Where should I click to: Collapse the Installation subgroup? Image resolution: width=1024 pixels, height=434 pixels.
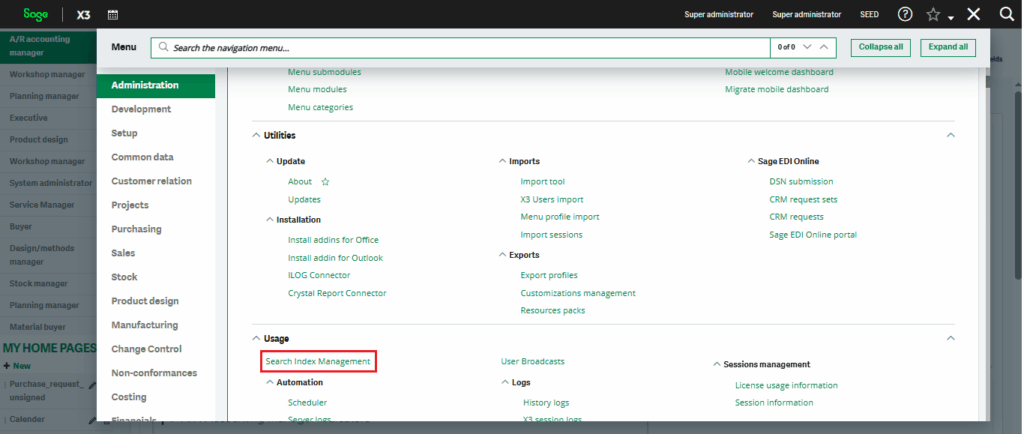point(270,220)
